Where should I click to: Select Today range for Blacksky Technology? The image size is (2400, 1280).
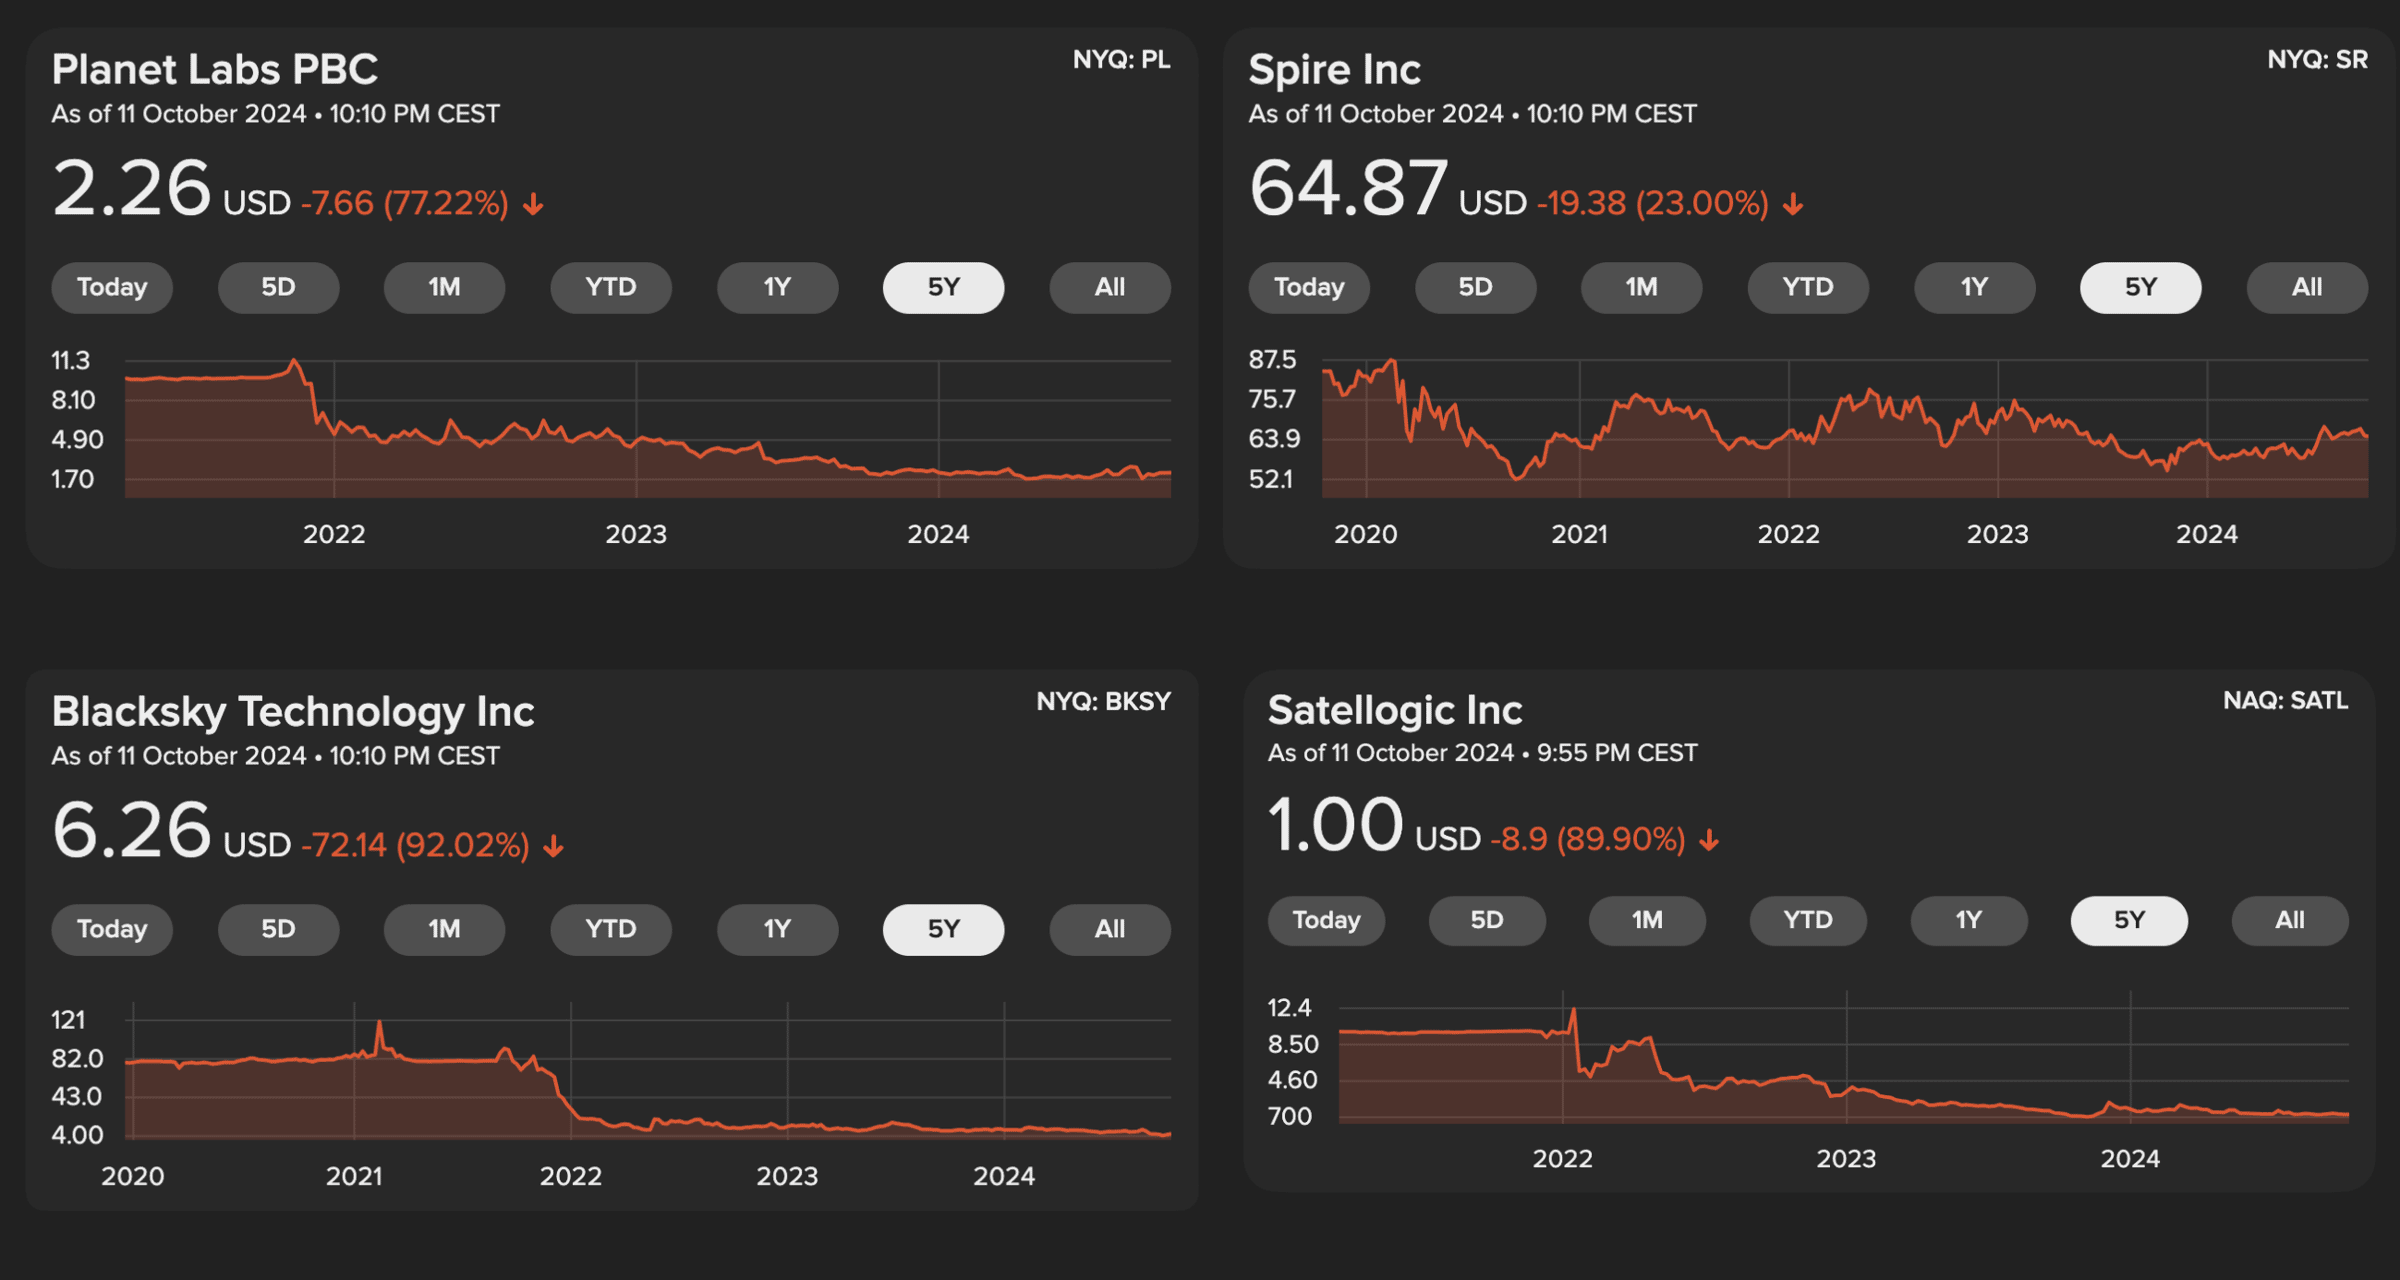[x=112, y=930]
